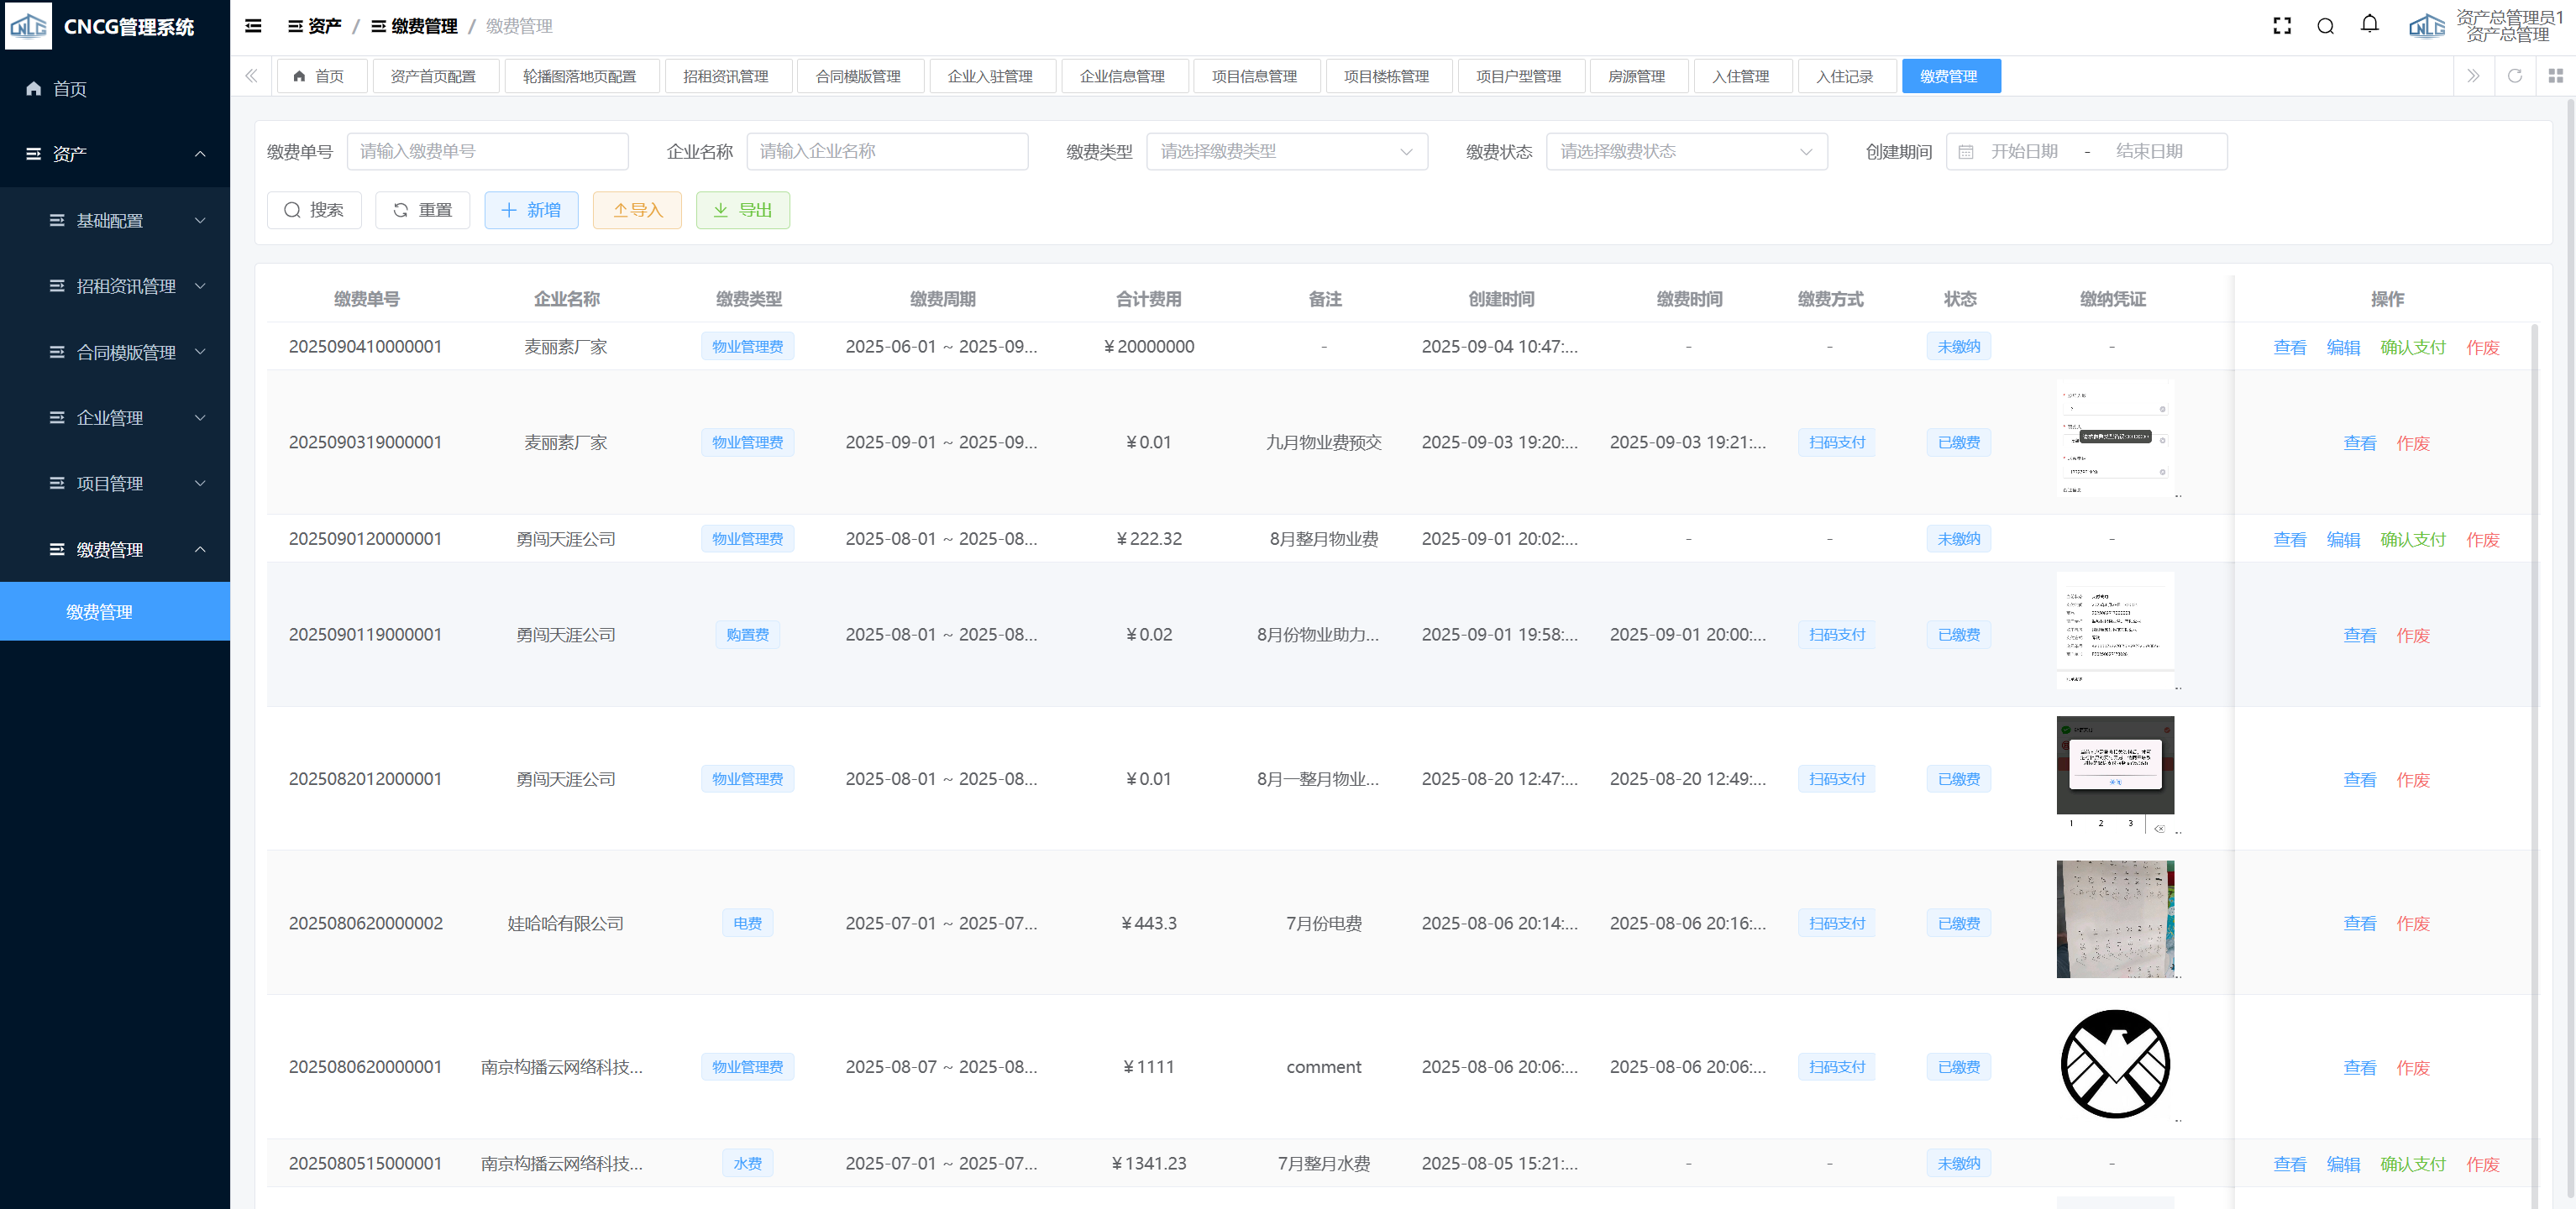Open the notifications bell
2576x1209 pixels.
2369,24
